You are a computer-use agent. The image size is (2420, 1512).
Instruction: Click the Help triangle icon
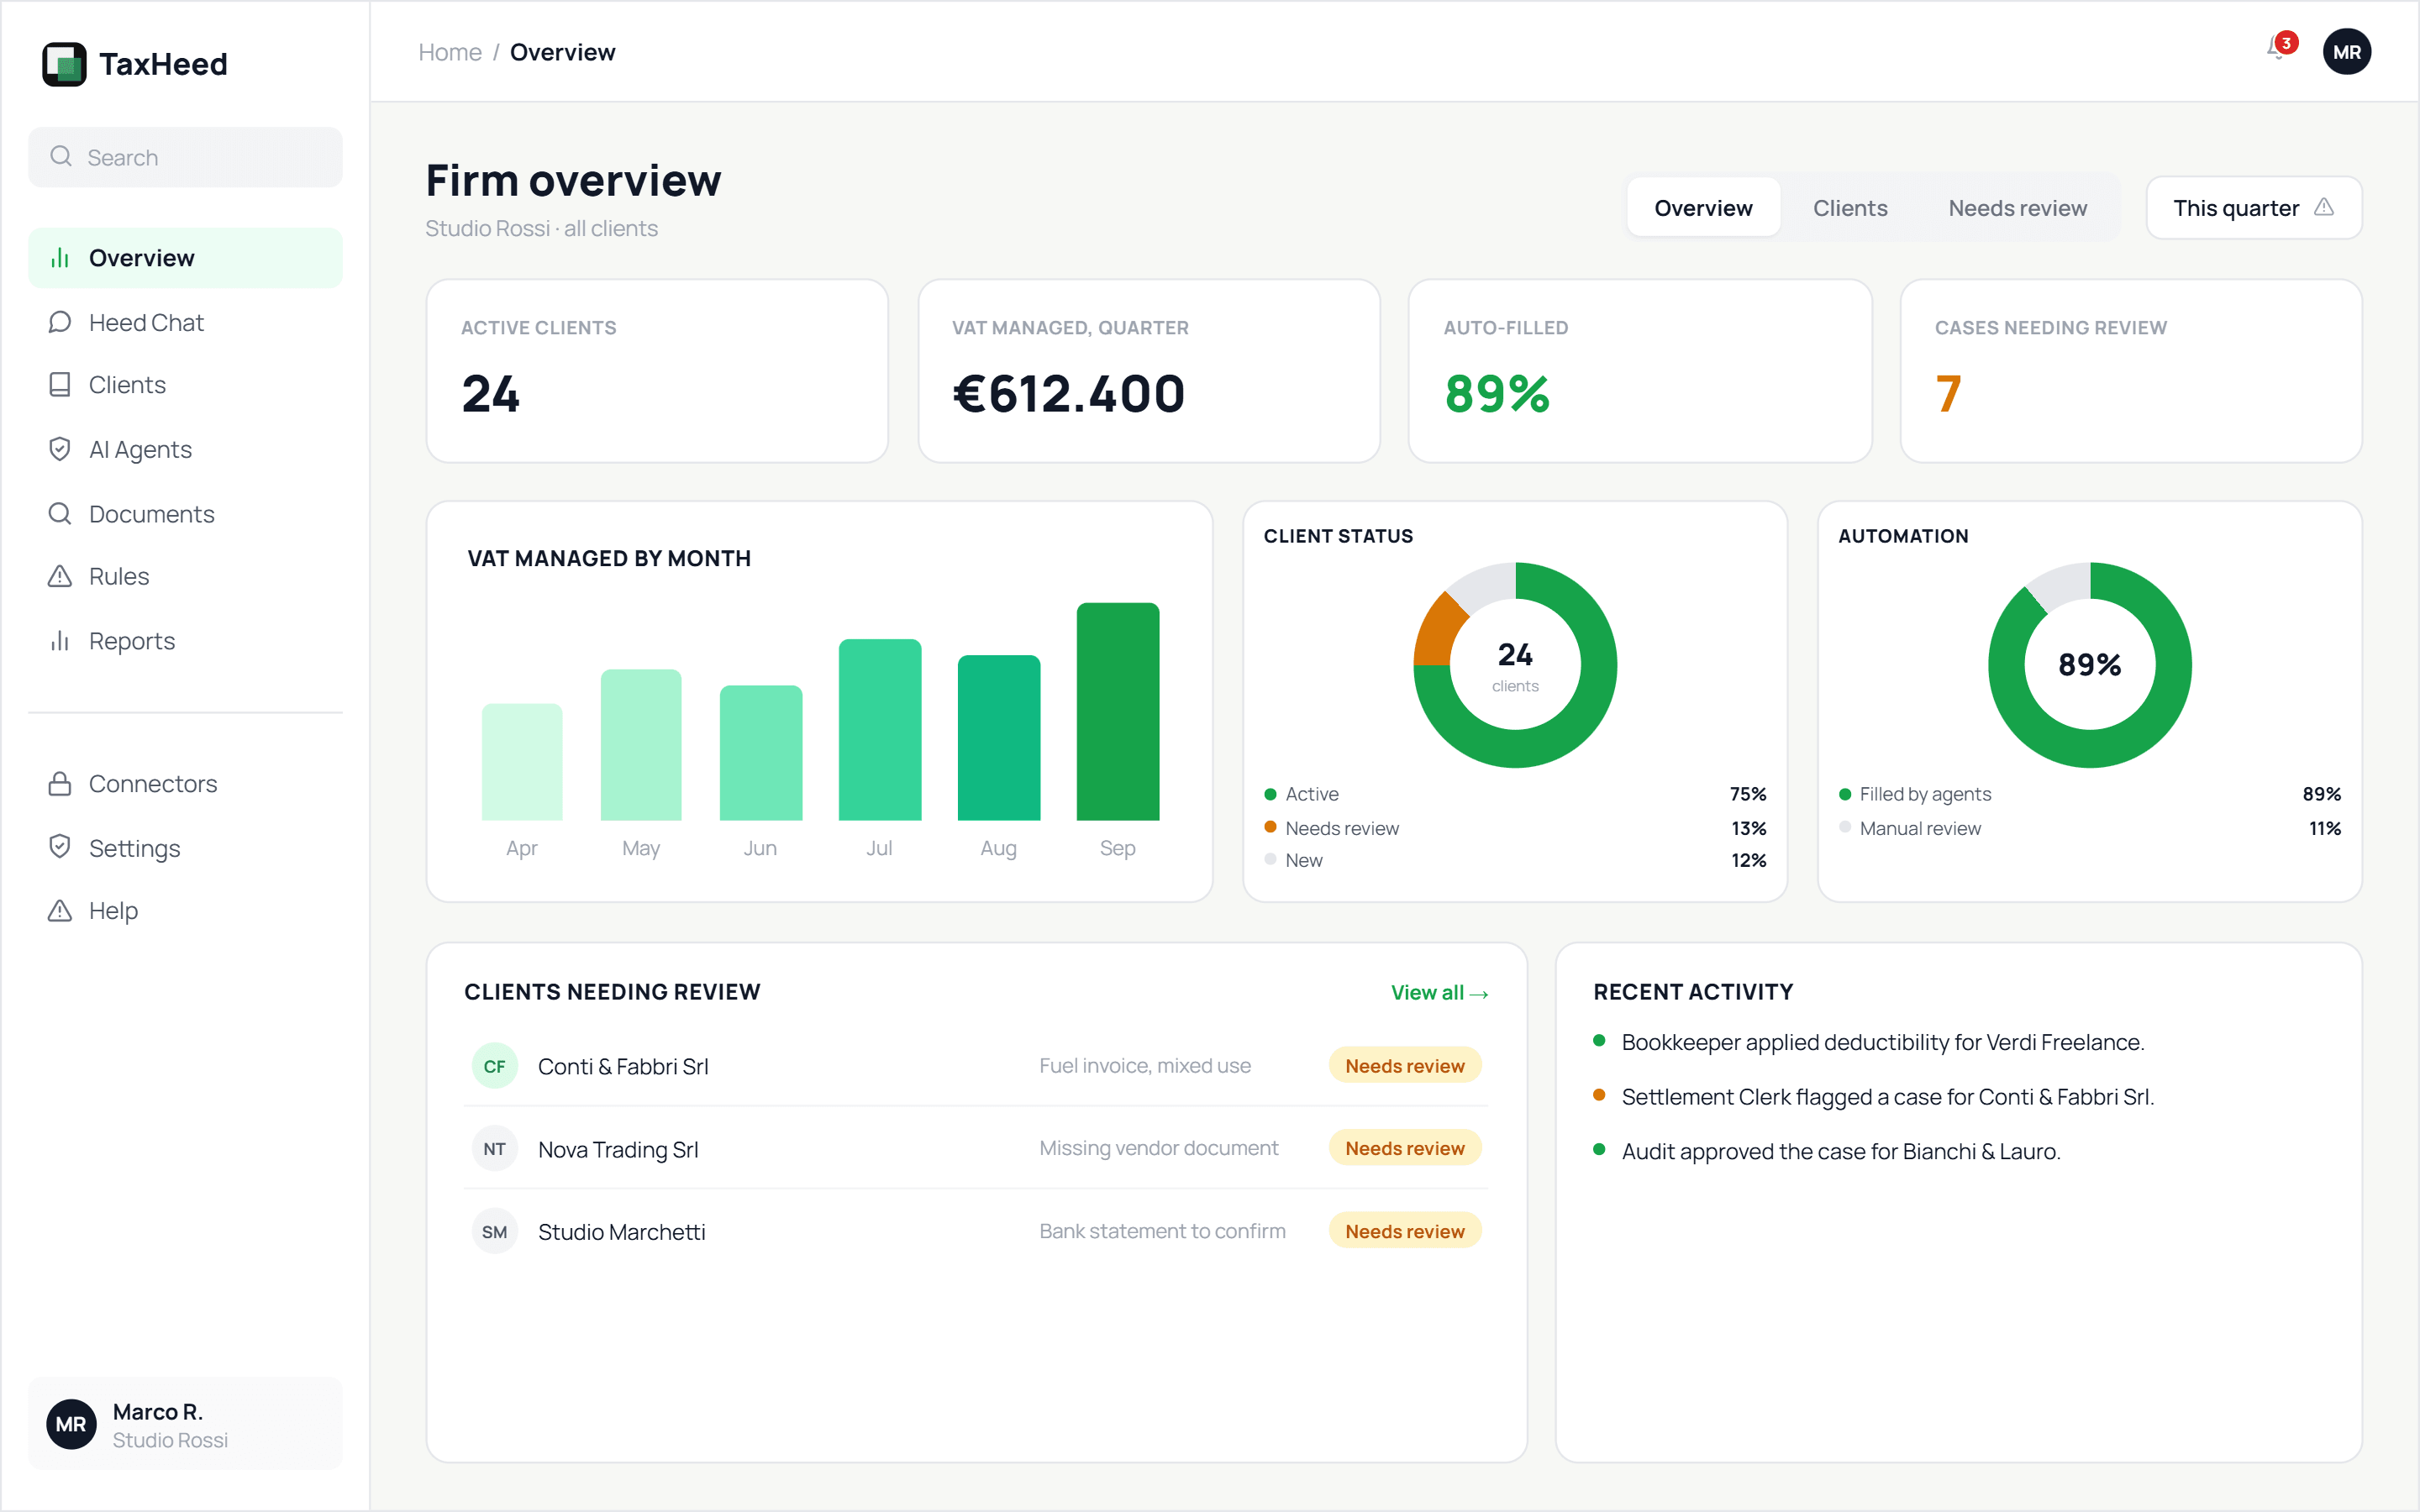click(x=60, y=911)
